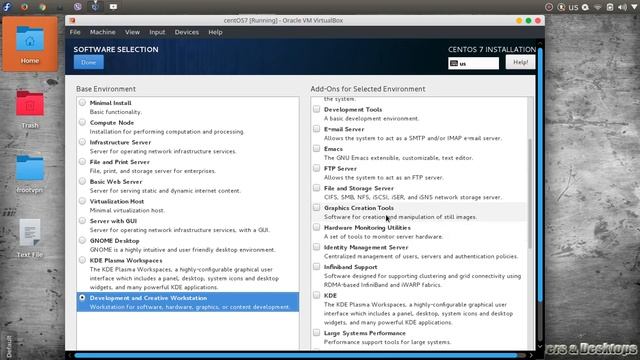This screenshot has height=360, width=640.
Task: Click the VirtualBox task icon in the panel
Action: tap(95, 7)
